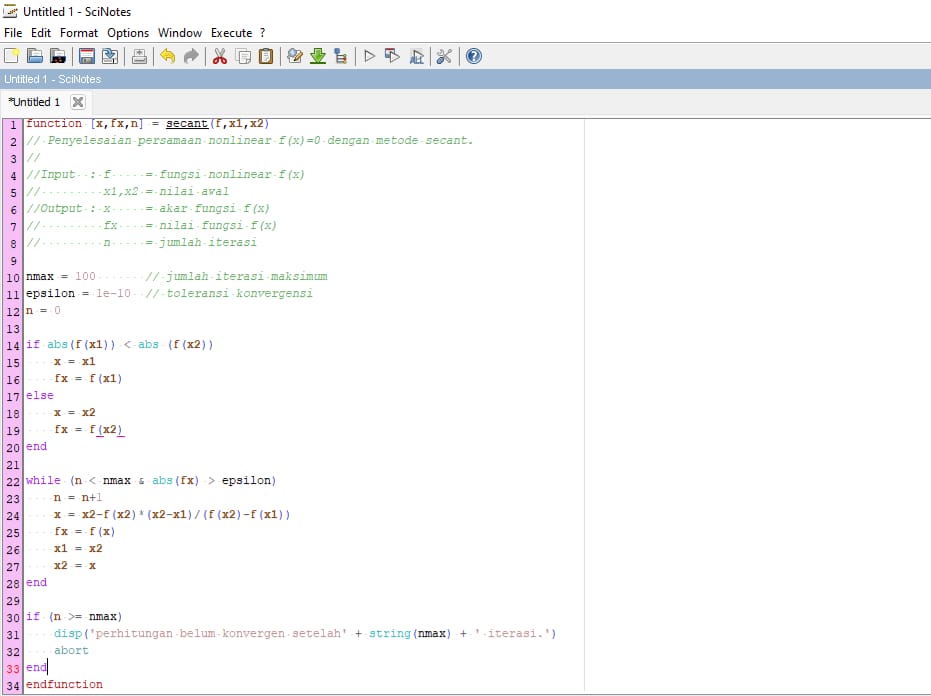Click the 'x2 = x' line
Viewport: 931px width, 696px height.
[75, 565]
